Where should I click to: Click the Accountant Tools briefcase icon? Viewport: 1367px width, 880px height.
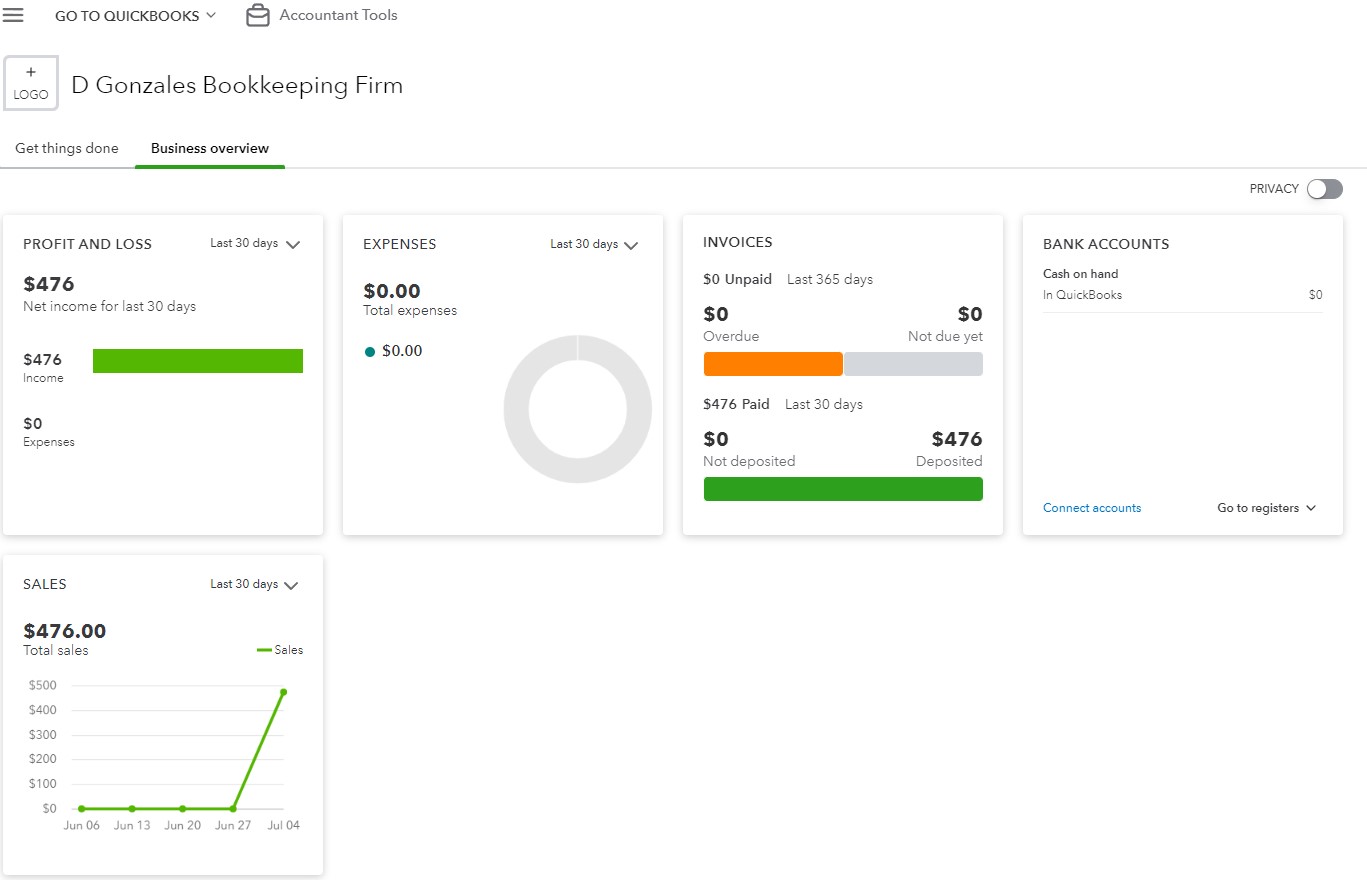(x=258, y=16)
